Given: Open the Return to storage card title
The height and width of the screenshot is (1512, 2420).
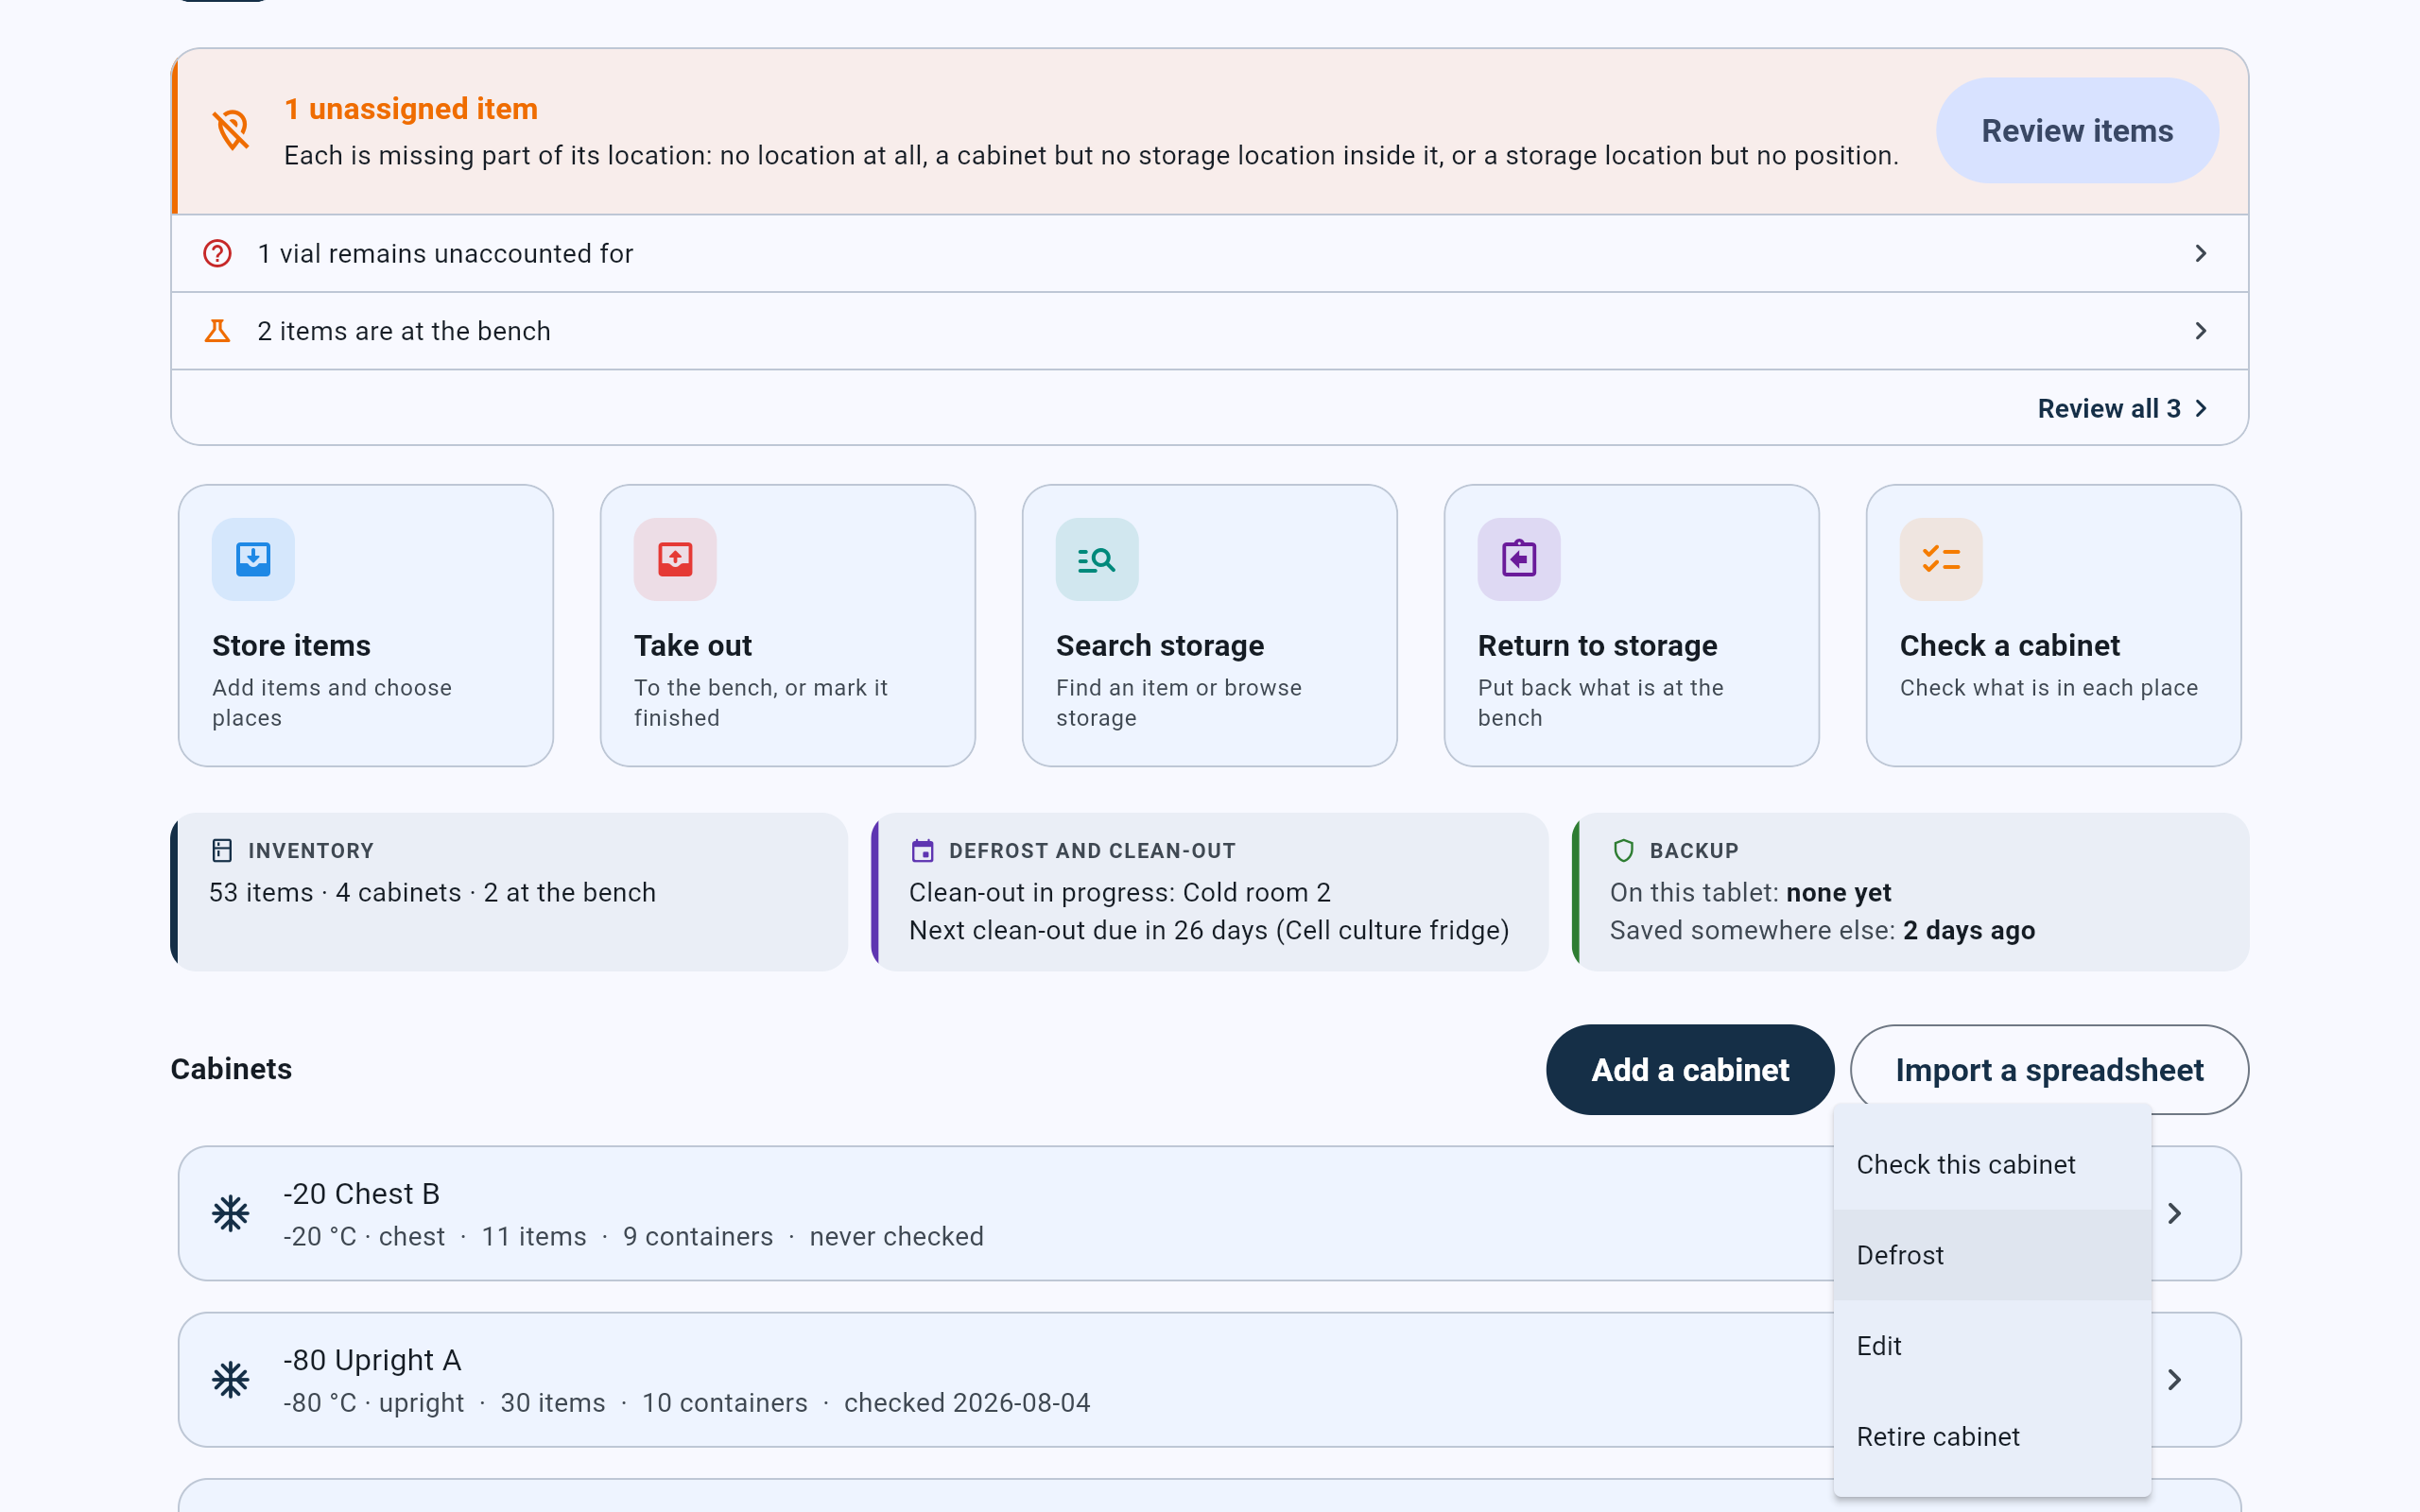Looking at the screenshot, I should pos(1597,646).
